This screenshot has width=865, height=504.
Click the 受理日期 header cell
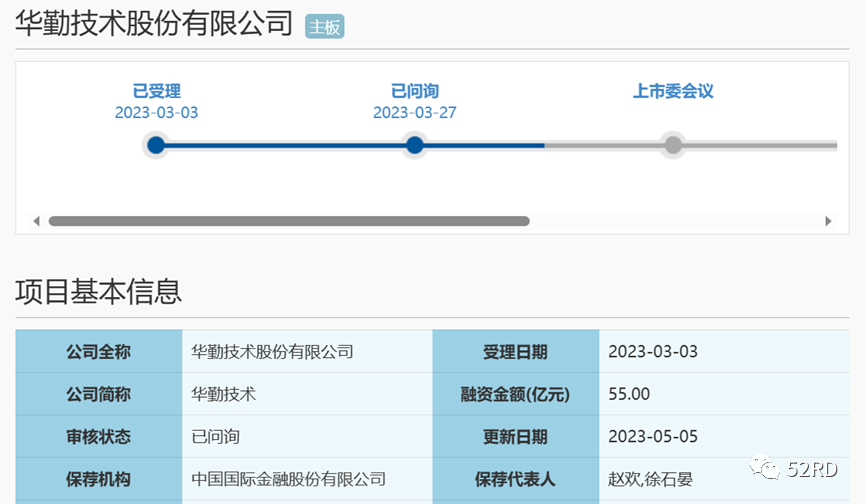(x=516, y=351)
